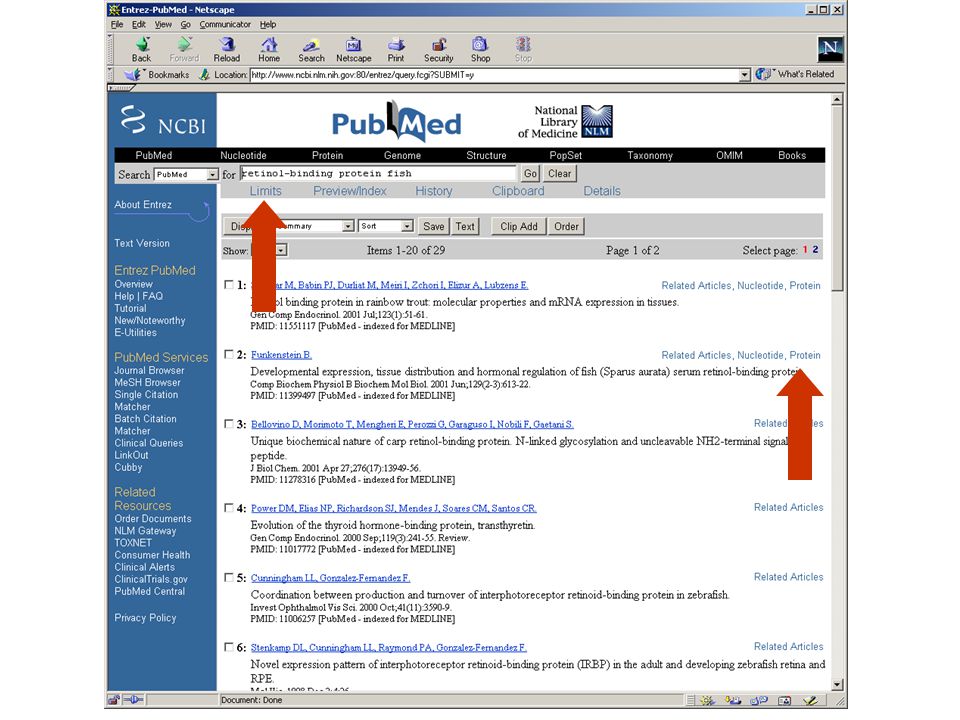Open the View menu

(163, 24)
